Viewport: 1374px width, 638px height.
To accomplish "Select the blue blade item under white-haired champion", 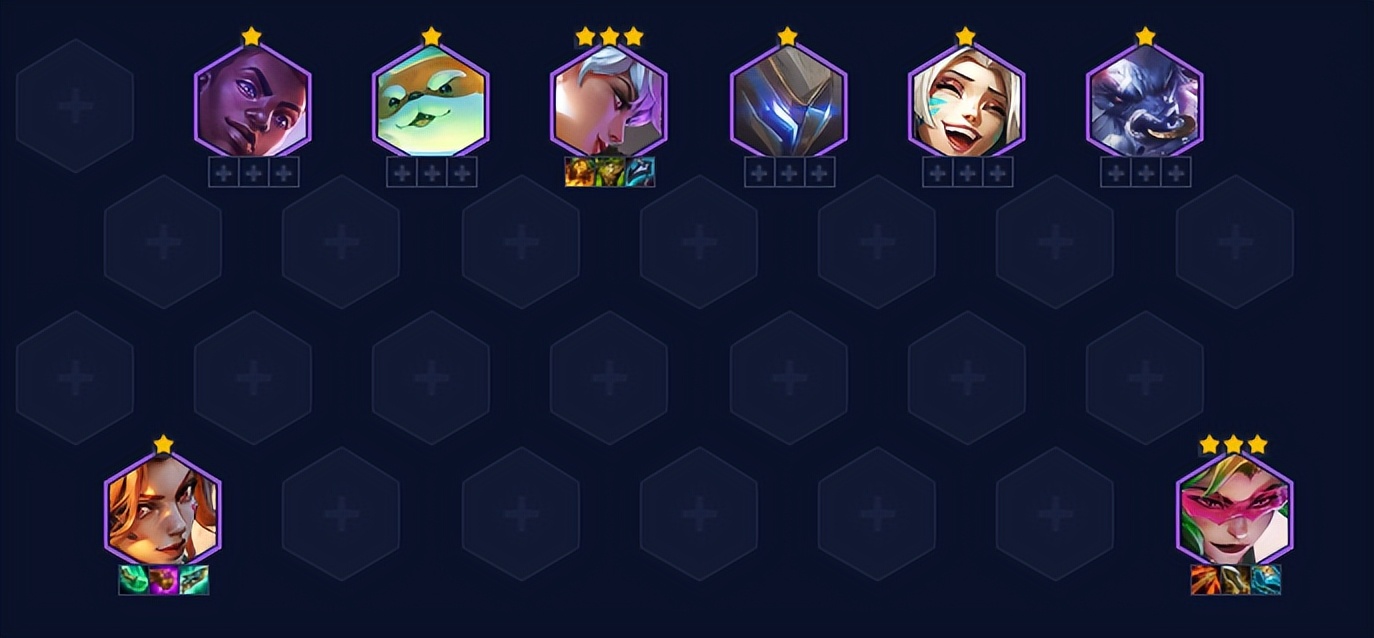I will pyautogui.click(x=640, y=172).
